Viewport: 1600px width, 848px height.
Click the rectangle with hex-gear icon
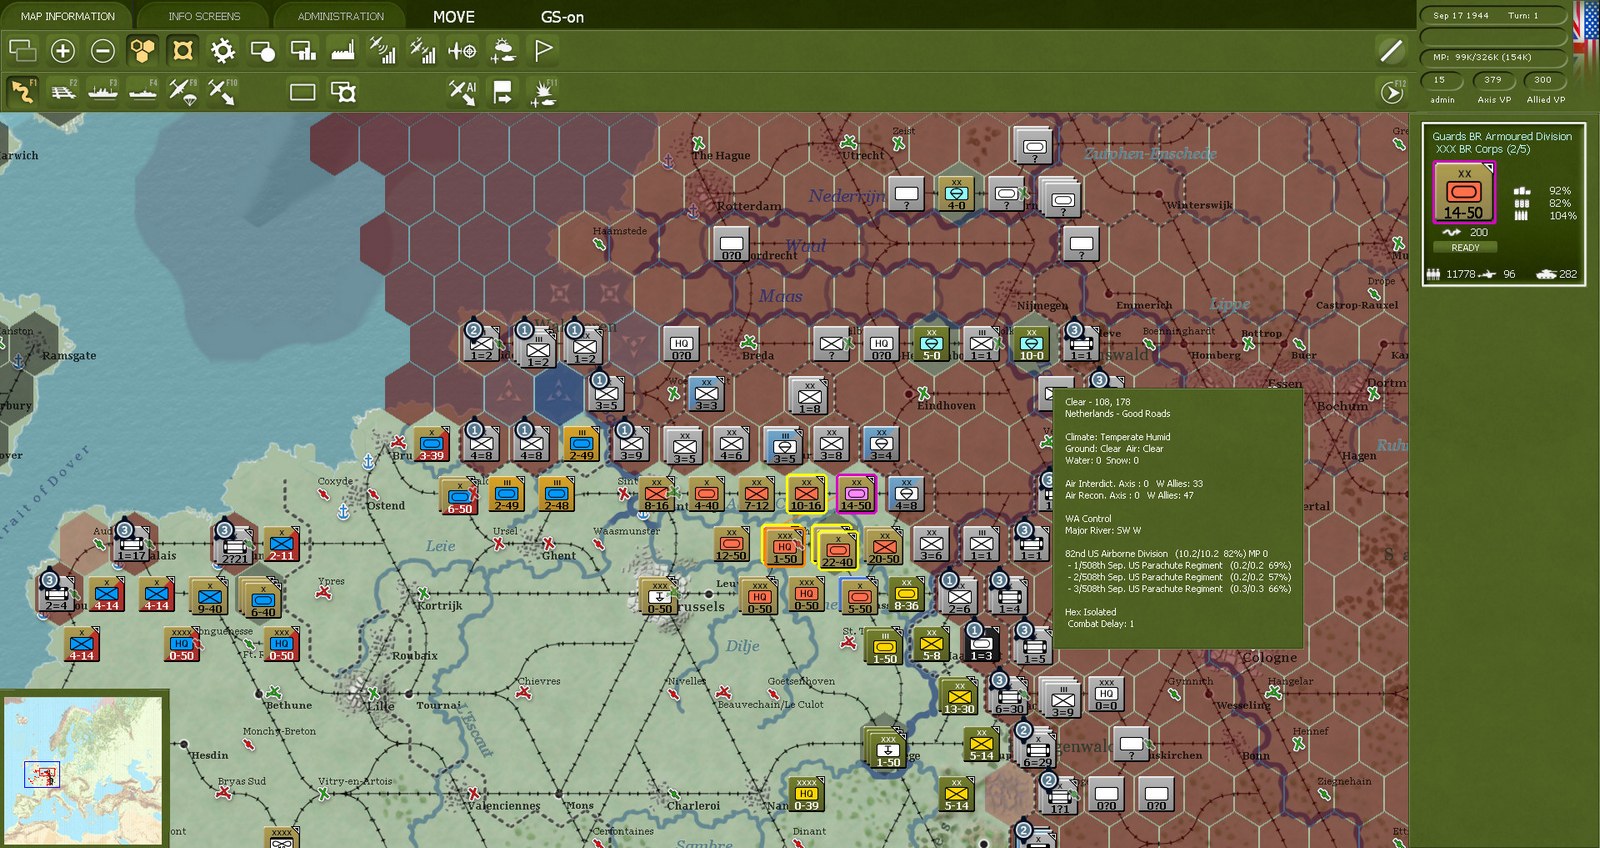tap(343, 92)
